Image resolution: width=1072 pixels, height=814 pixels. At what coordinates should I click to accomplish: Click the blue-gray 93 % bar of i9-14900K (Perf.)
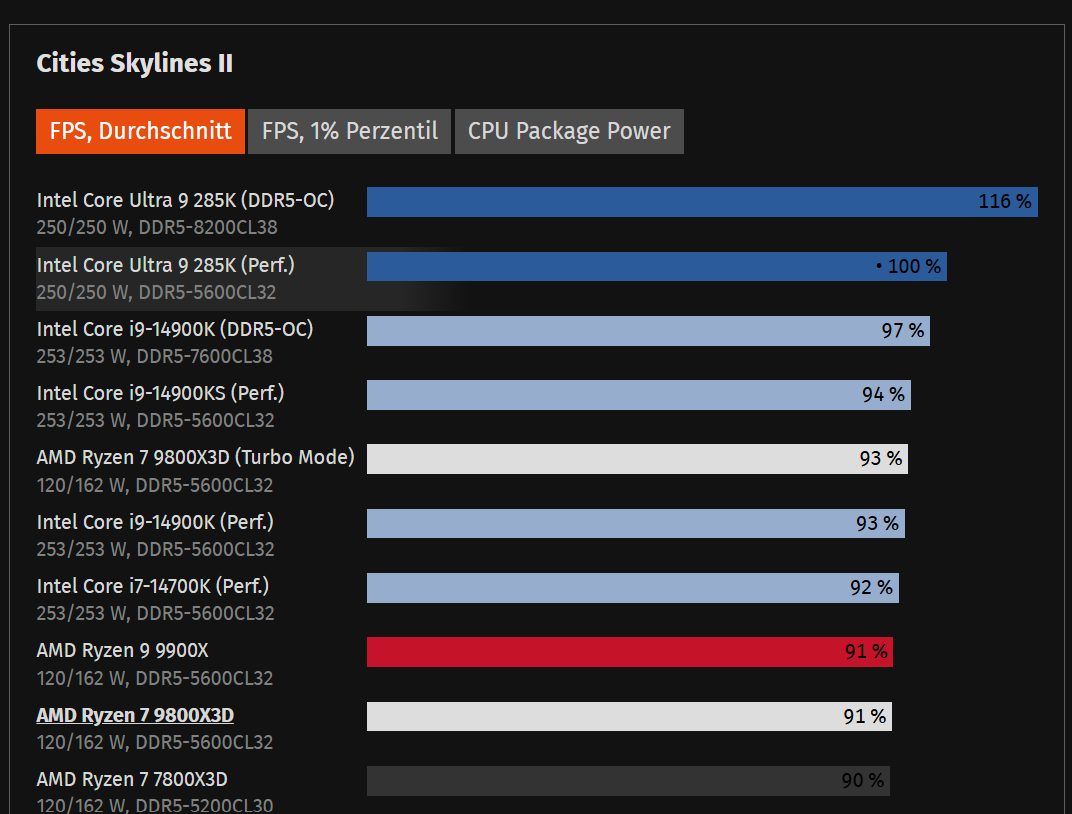(x=636, y=524)
